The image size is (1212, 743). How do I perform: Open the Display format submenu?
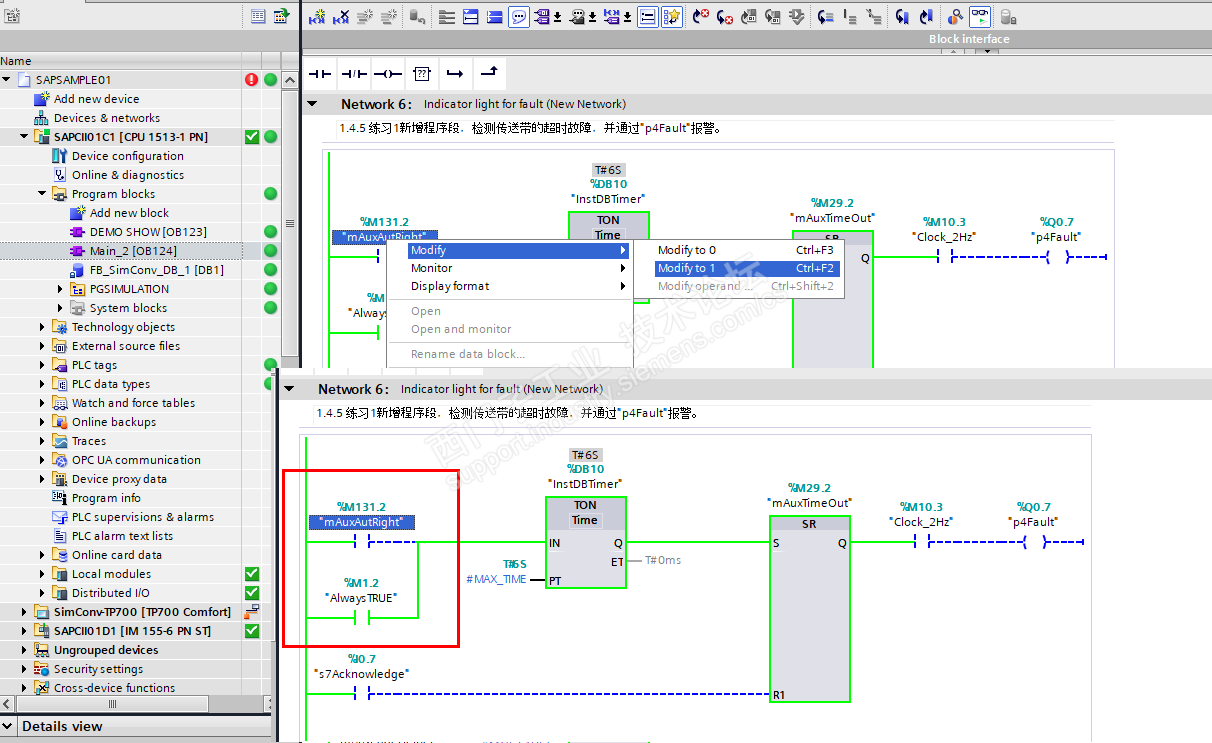(x=450, y=286)
